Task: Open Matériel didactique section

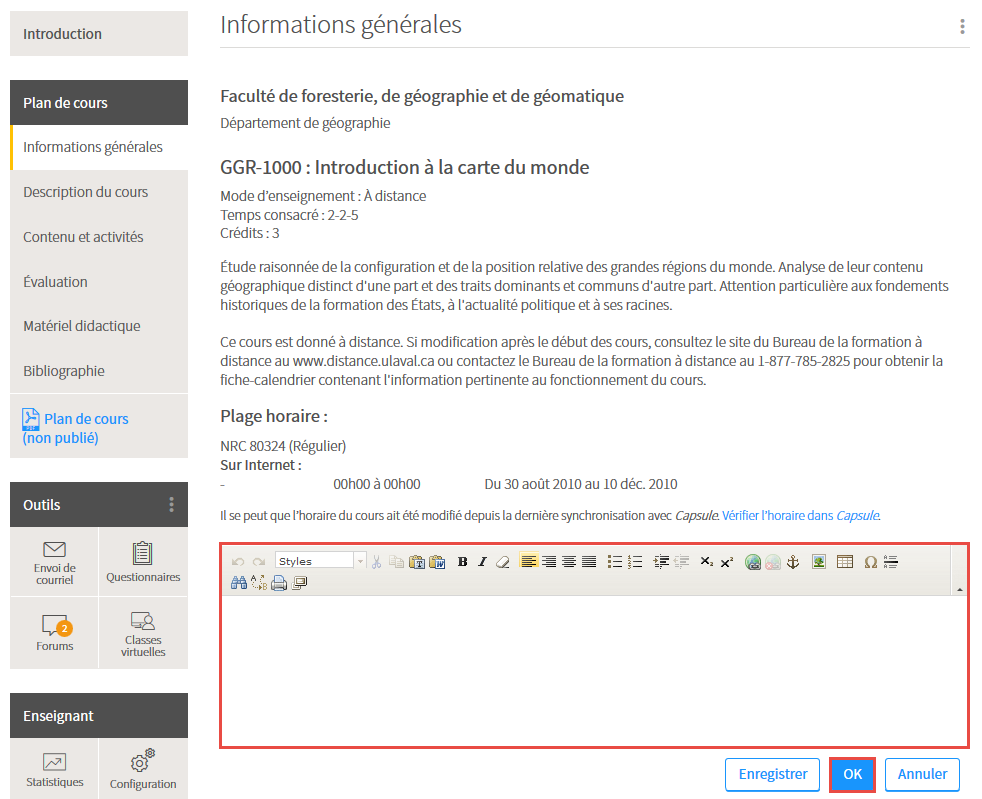Action: coord(99,326)
